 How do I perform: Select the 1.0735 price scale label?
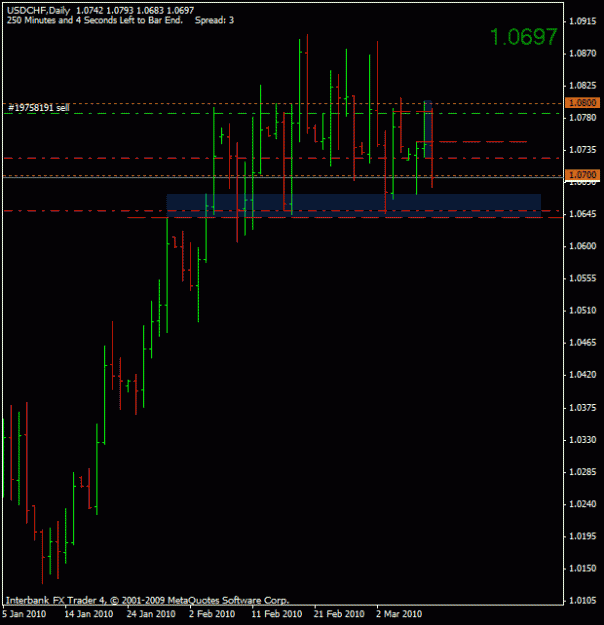pos(582,150)
